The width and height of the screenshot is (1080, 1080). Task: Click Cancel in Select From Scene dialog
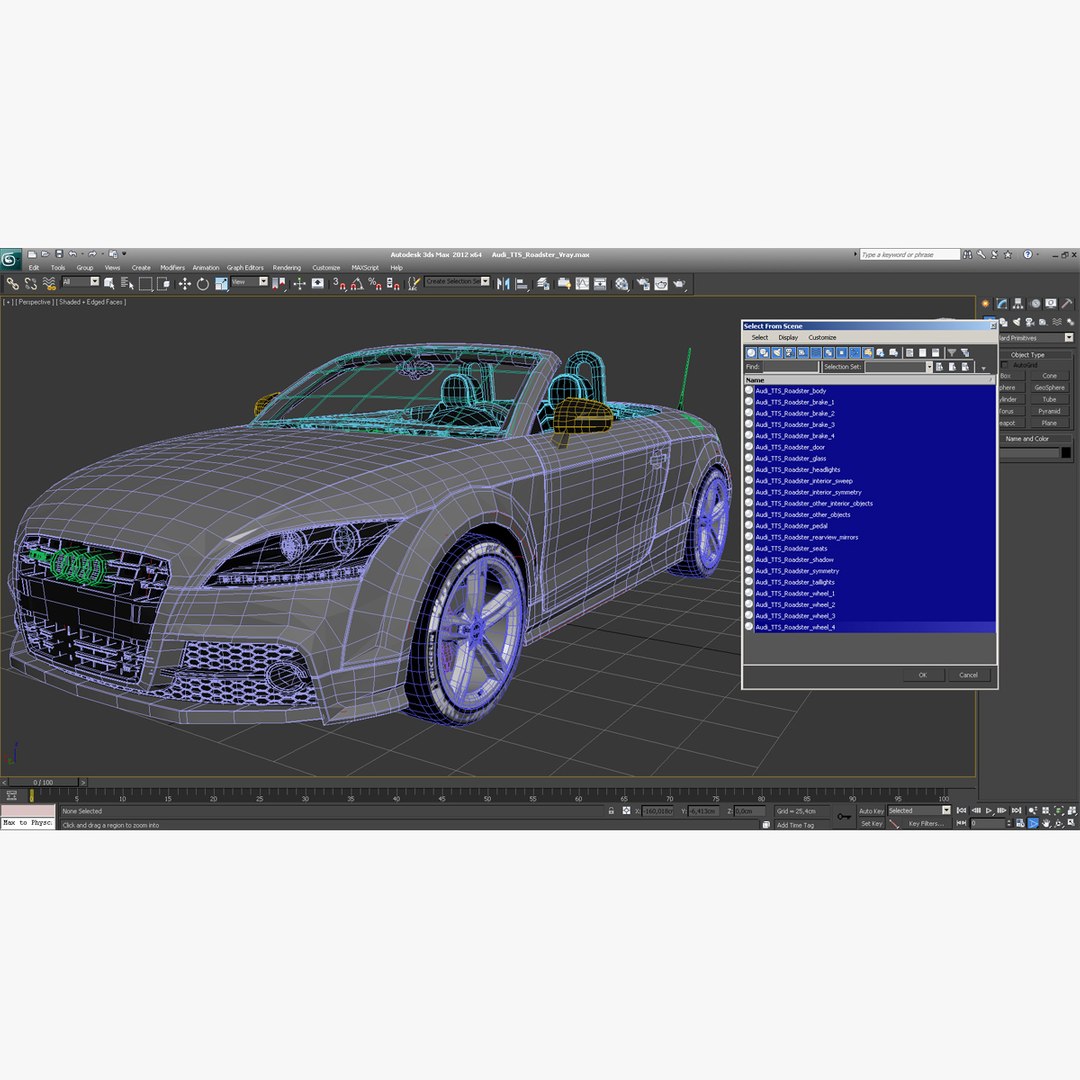[968, 675]
